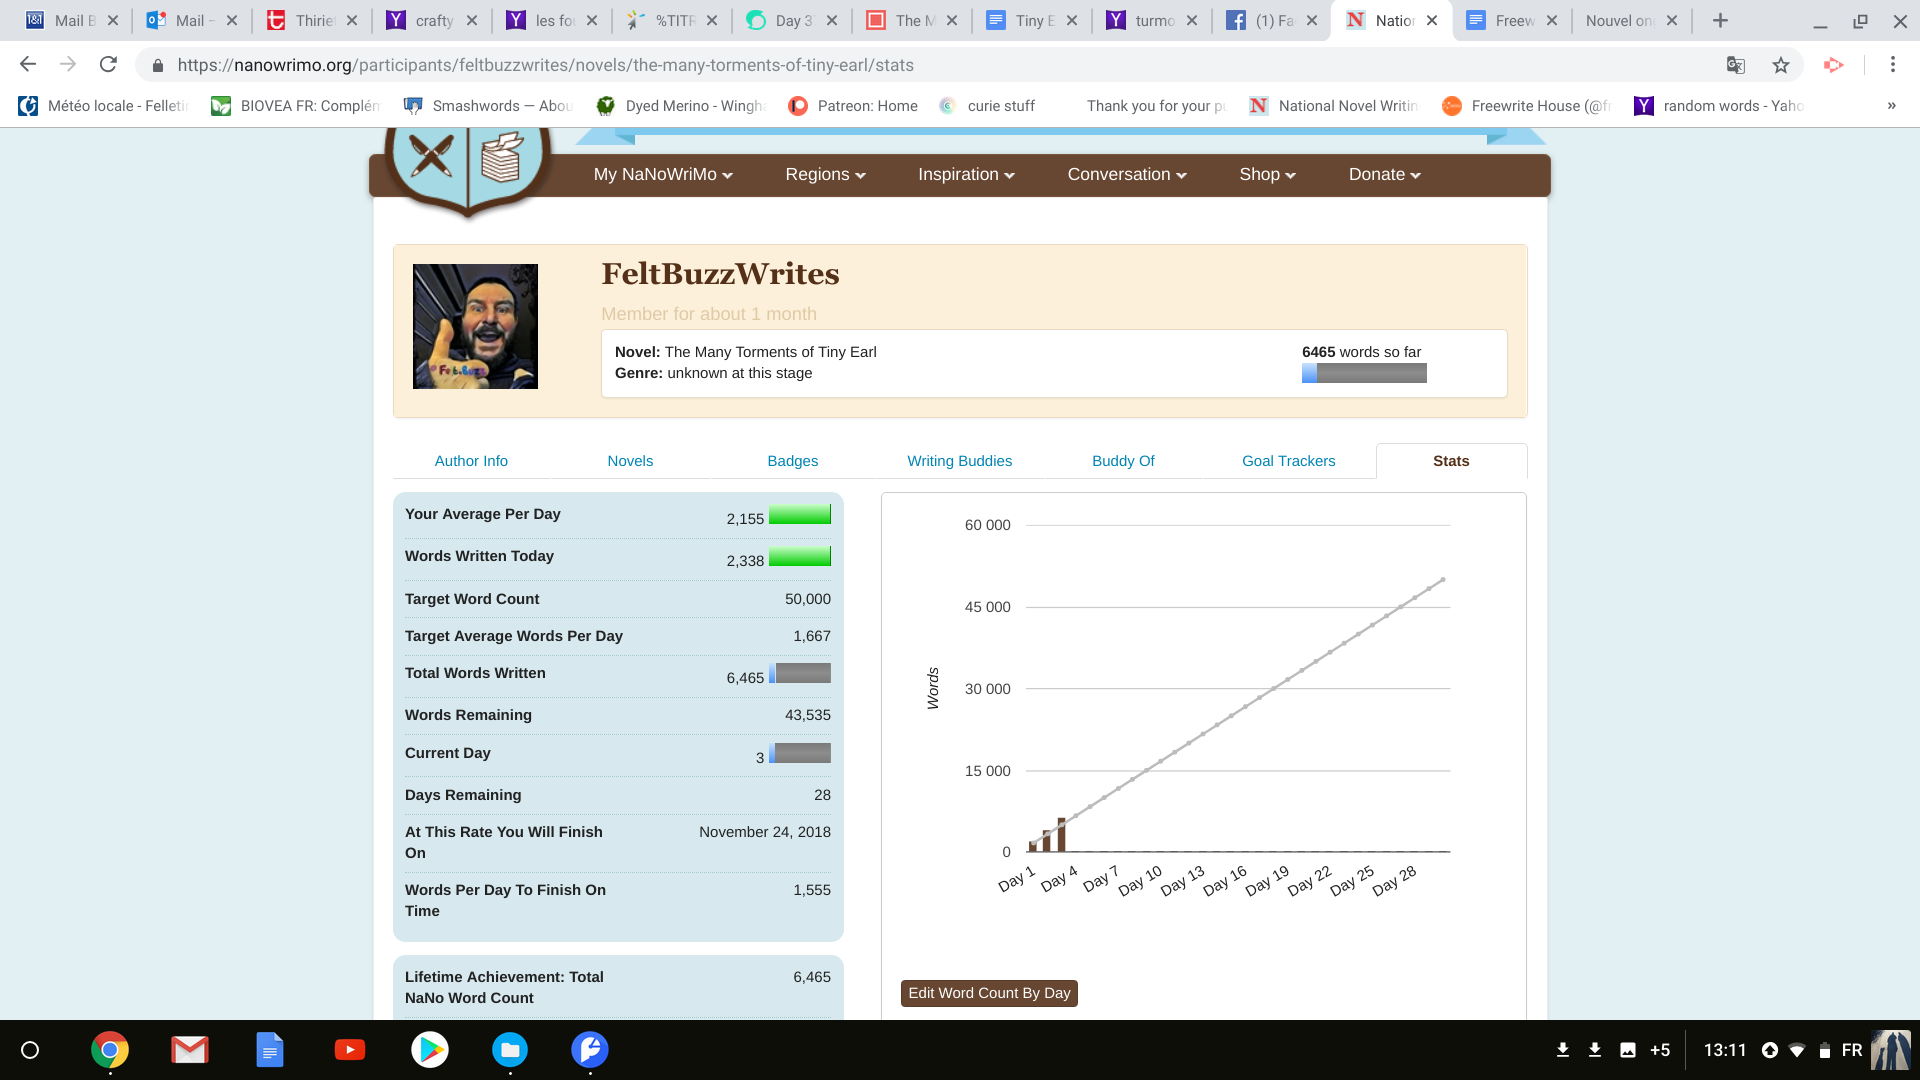Click the FeltBuzzWrites profile photo

click(475, 326)
